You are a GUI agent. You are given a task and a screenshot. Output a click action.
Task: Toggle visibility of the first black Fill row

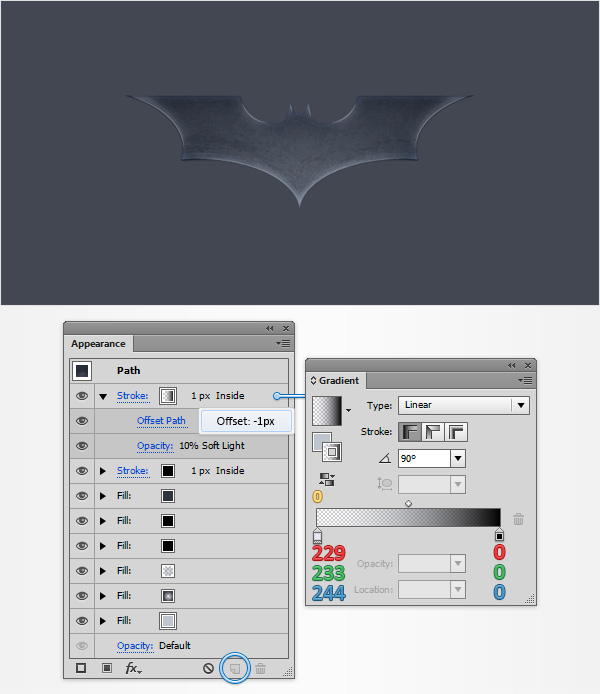point(82,521)
